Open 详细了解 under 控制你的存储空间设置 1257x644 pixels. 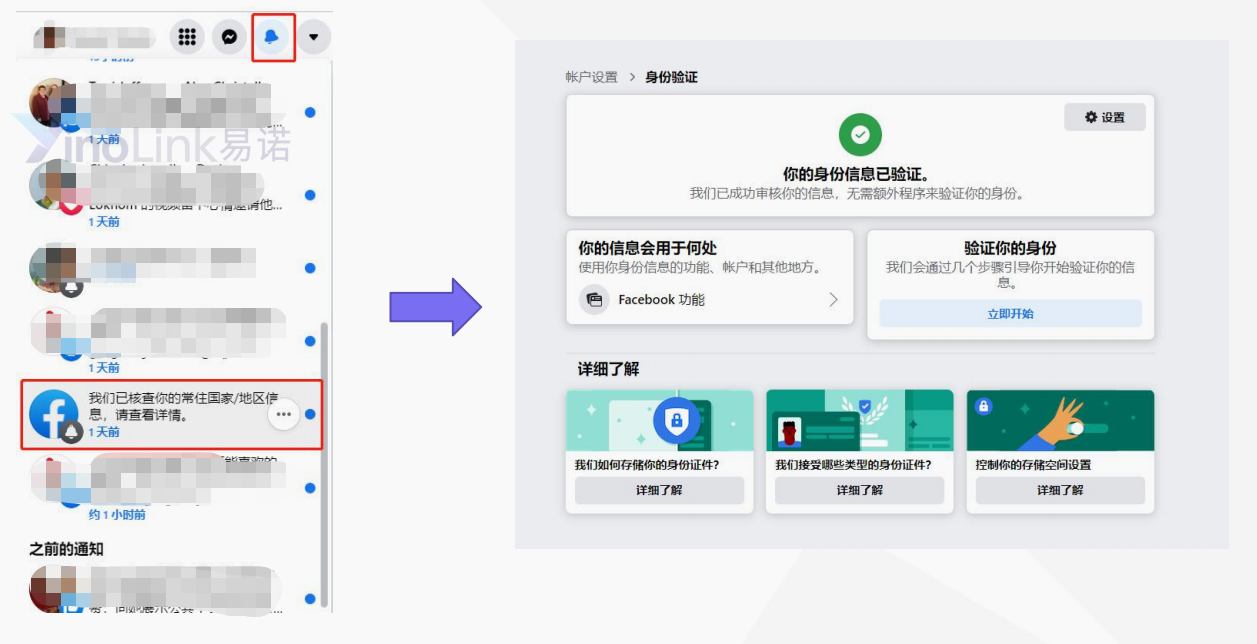(1060, 490)
